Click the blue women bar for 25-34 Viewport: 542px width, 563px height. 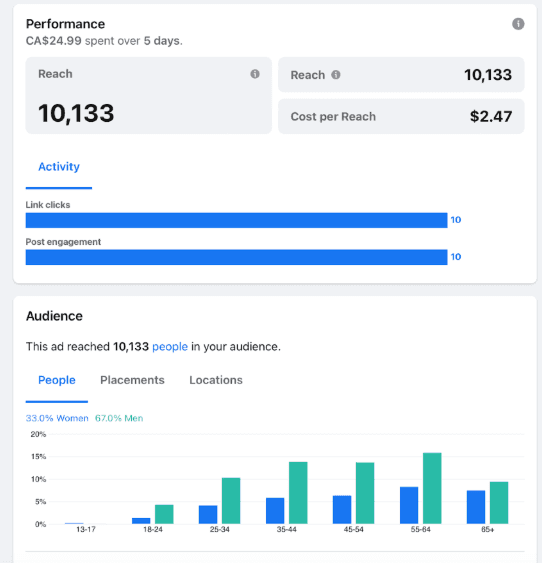[x=208, y=515]
